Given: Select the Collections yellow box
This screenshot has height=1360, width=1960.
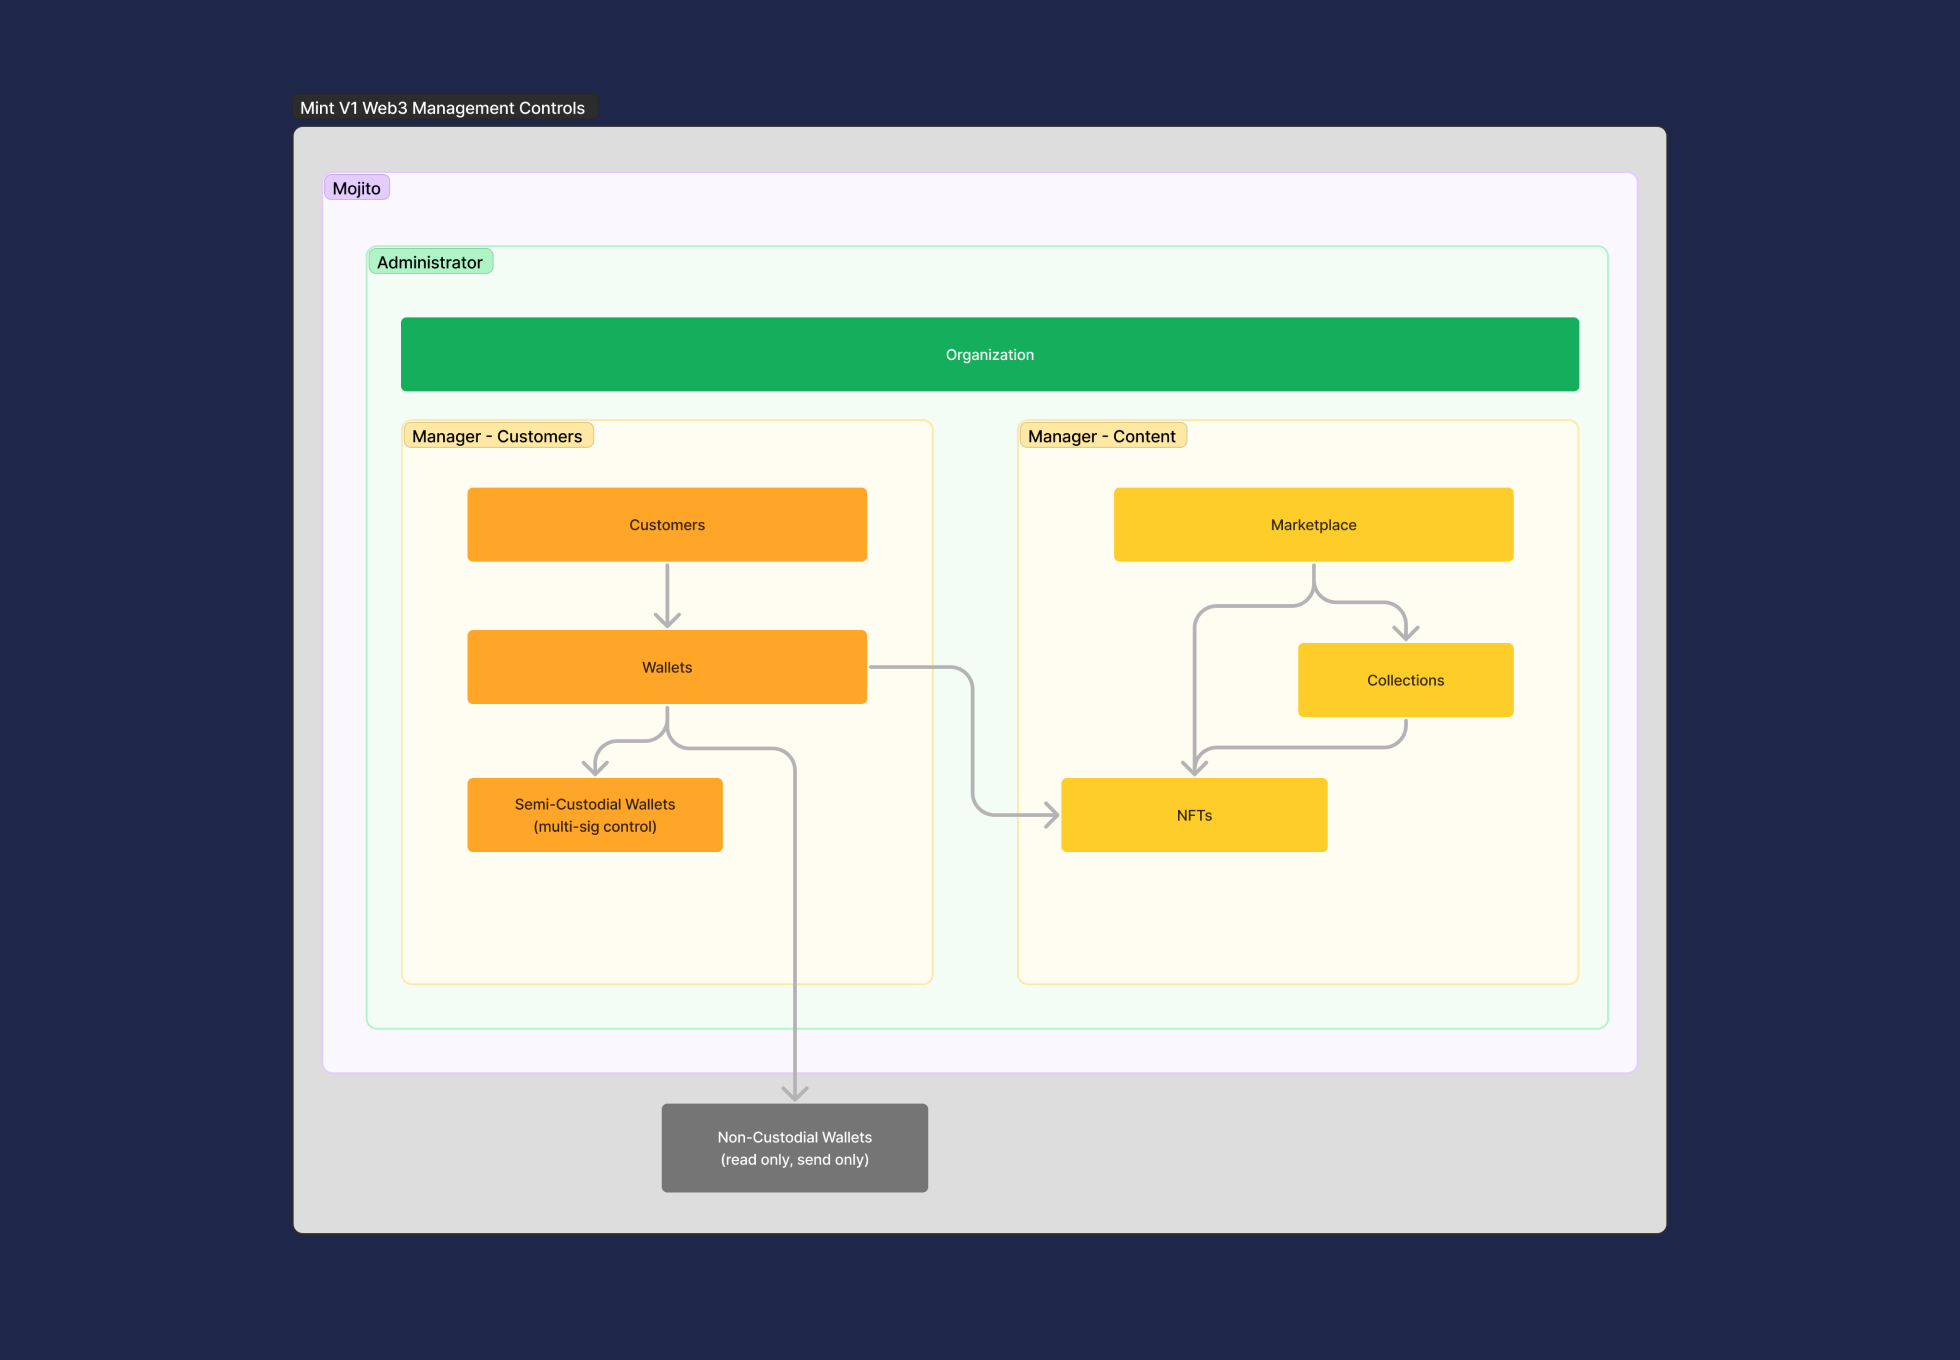Looking at the screenshot, I should coord(1405,680).
